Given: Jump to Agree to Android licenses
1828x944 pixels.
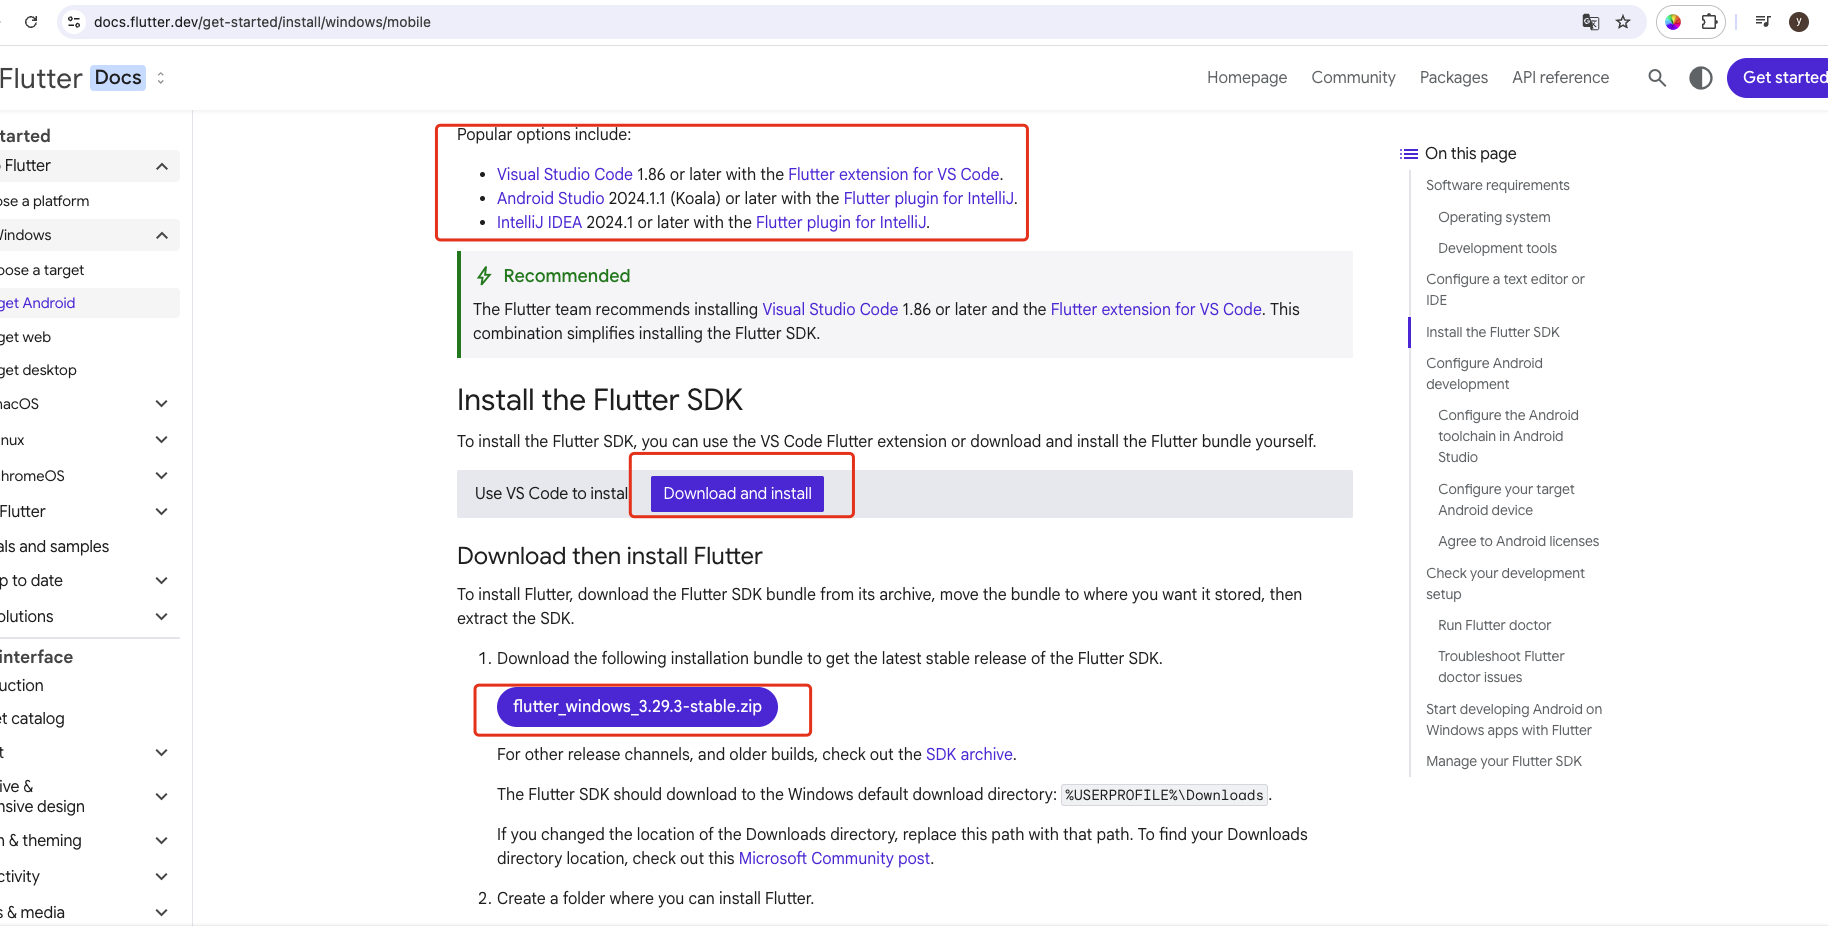Looking at the screenshot, I should point(1518,541).
